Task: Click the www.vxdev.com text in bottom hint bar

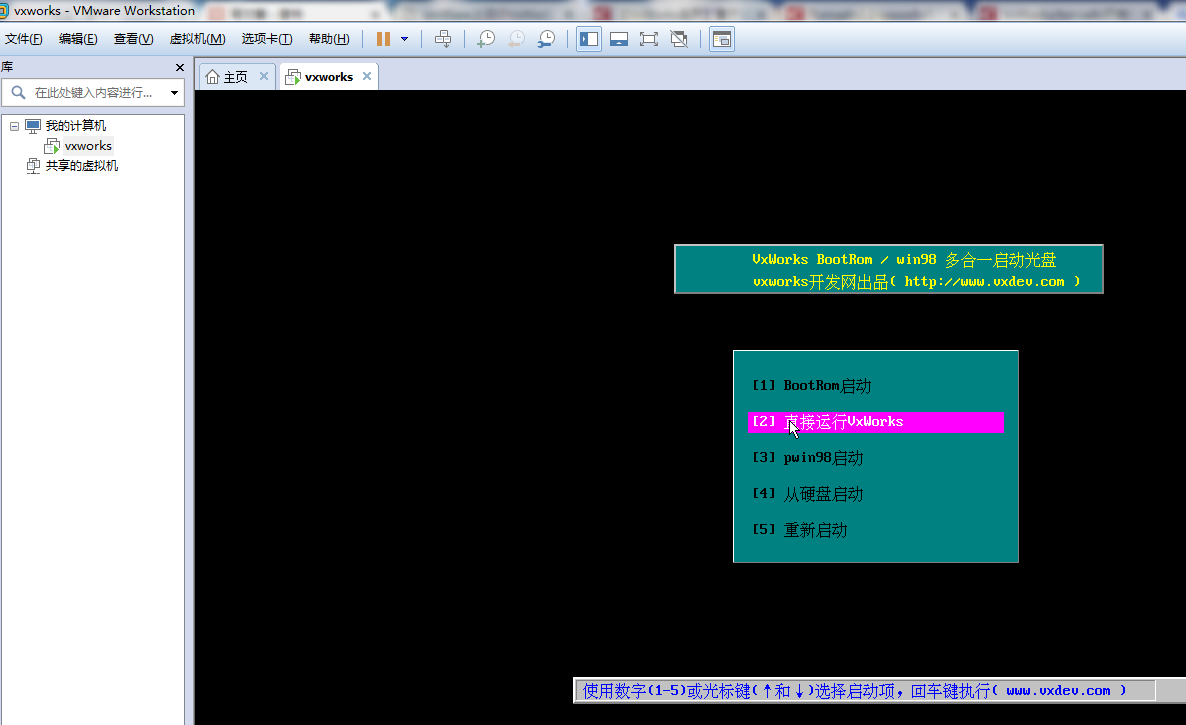Action: [1058, 691]
